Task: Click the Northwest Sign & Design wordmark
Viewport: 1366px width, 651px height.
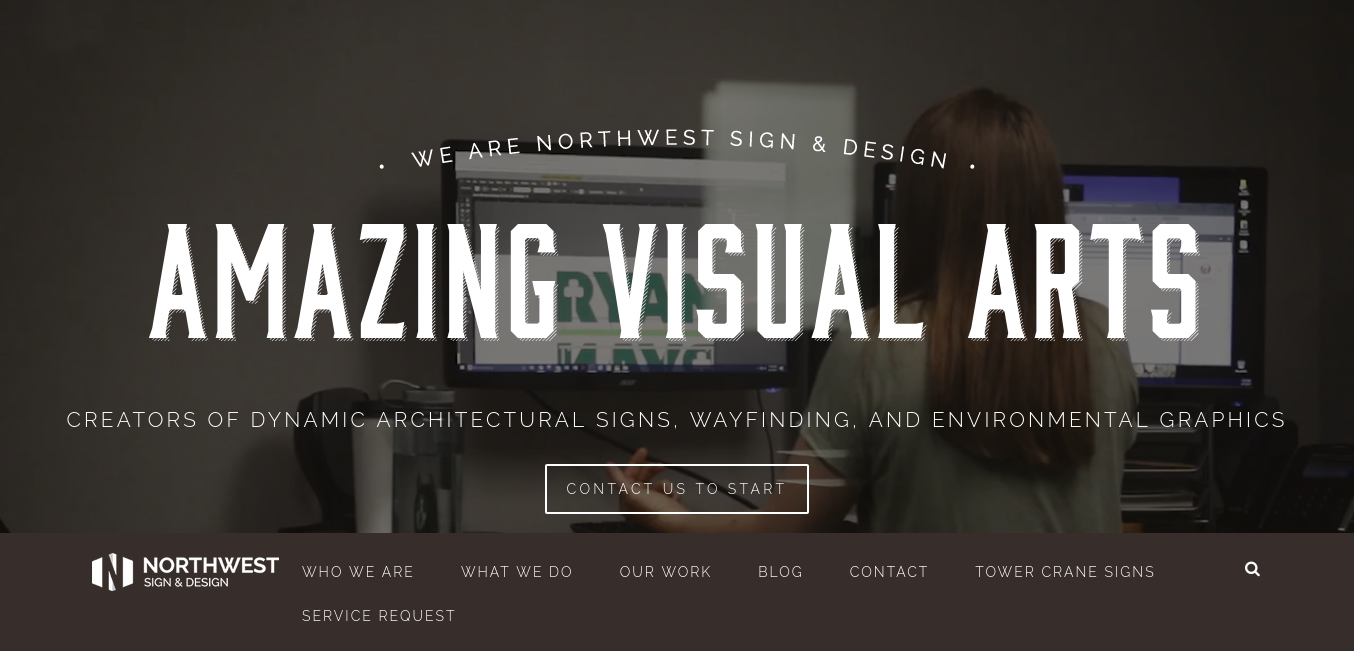Action: click(211, 572)
